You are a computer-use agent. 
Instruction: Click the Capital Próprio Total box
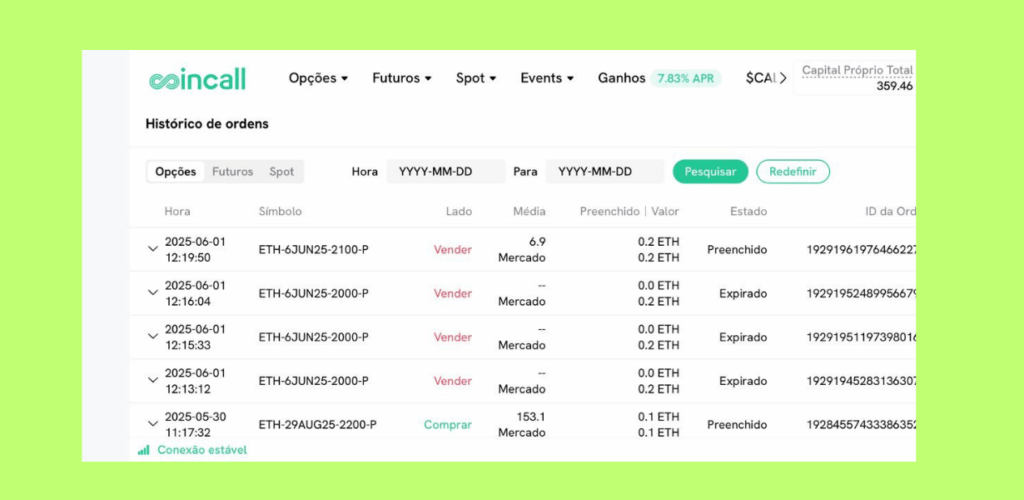point(854,78)
